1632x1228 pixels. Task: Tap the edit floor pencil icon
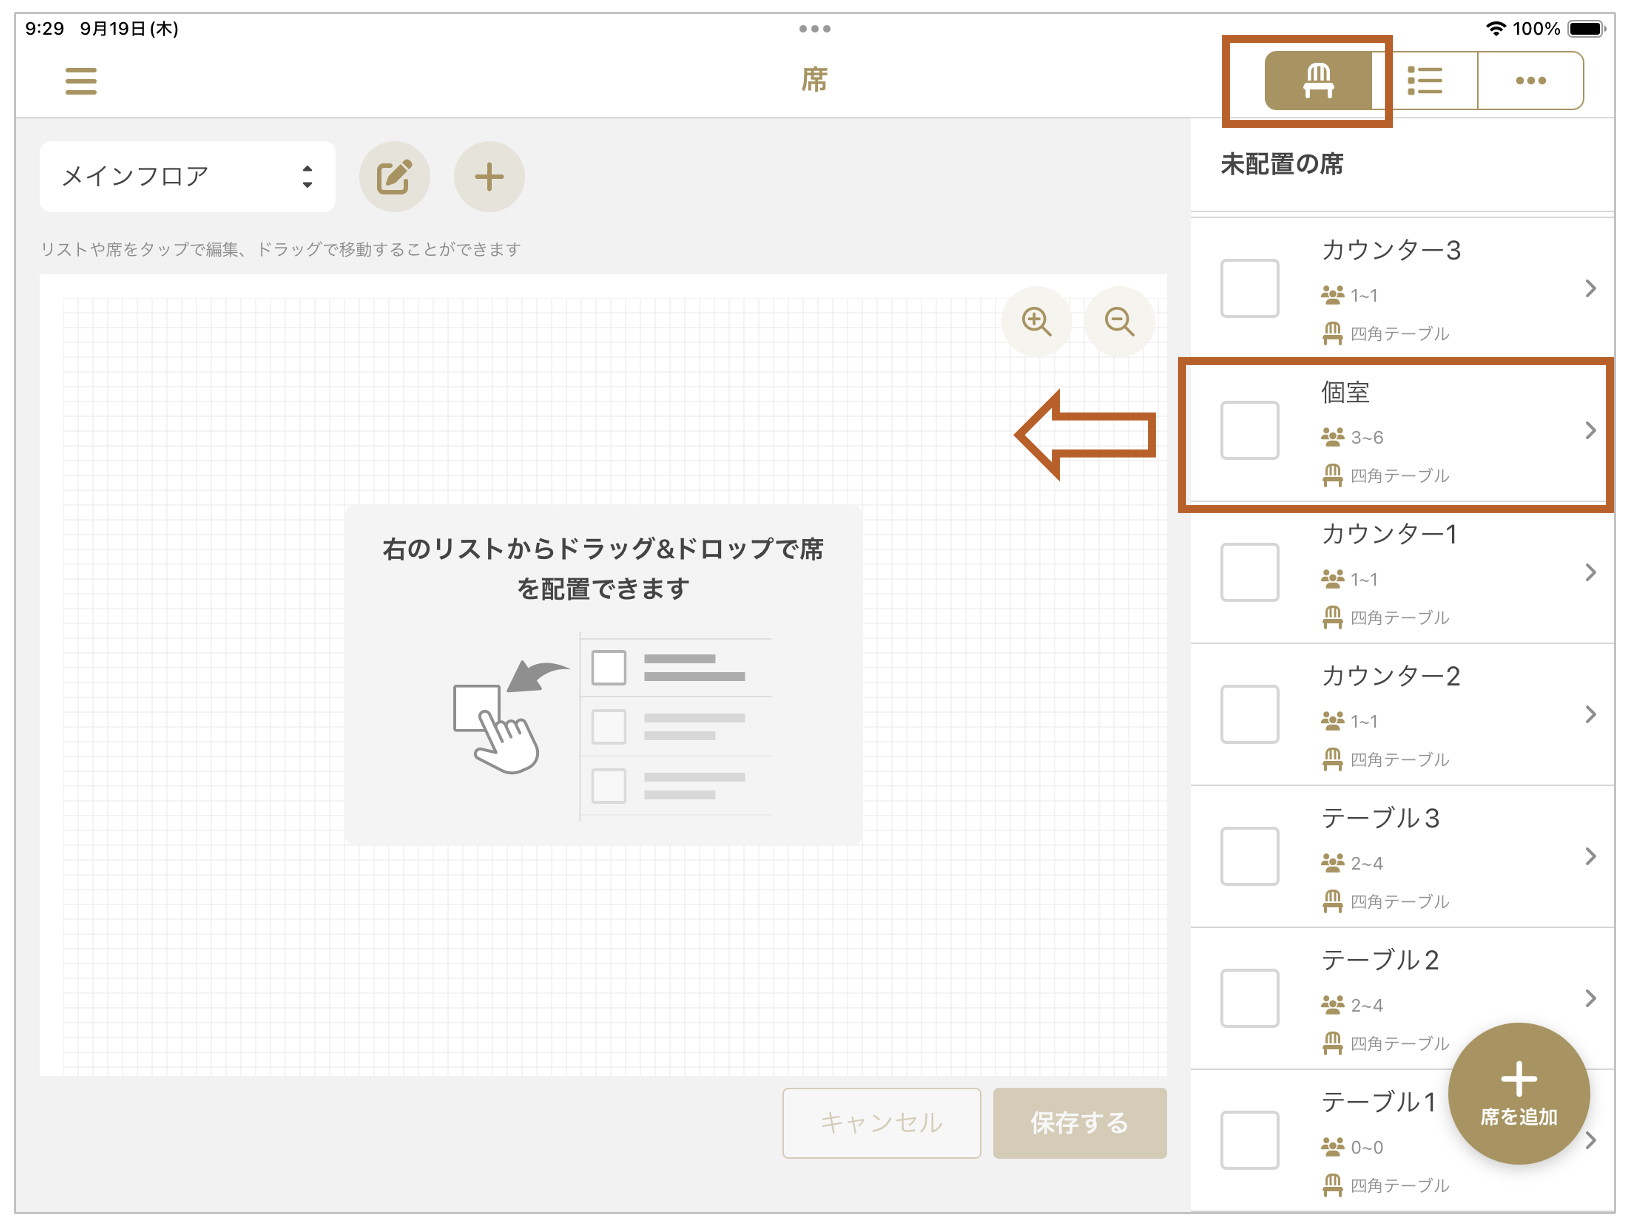coord(394,177)
